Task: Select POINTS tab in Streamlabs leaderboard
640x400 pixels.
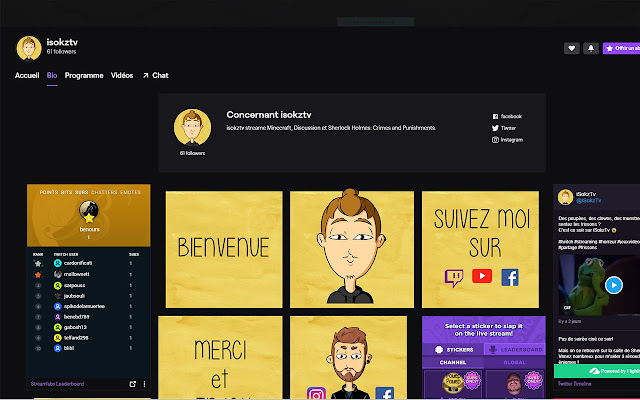Action: tap(49, 192)
